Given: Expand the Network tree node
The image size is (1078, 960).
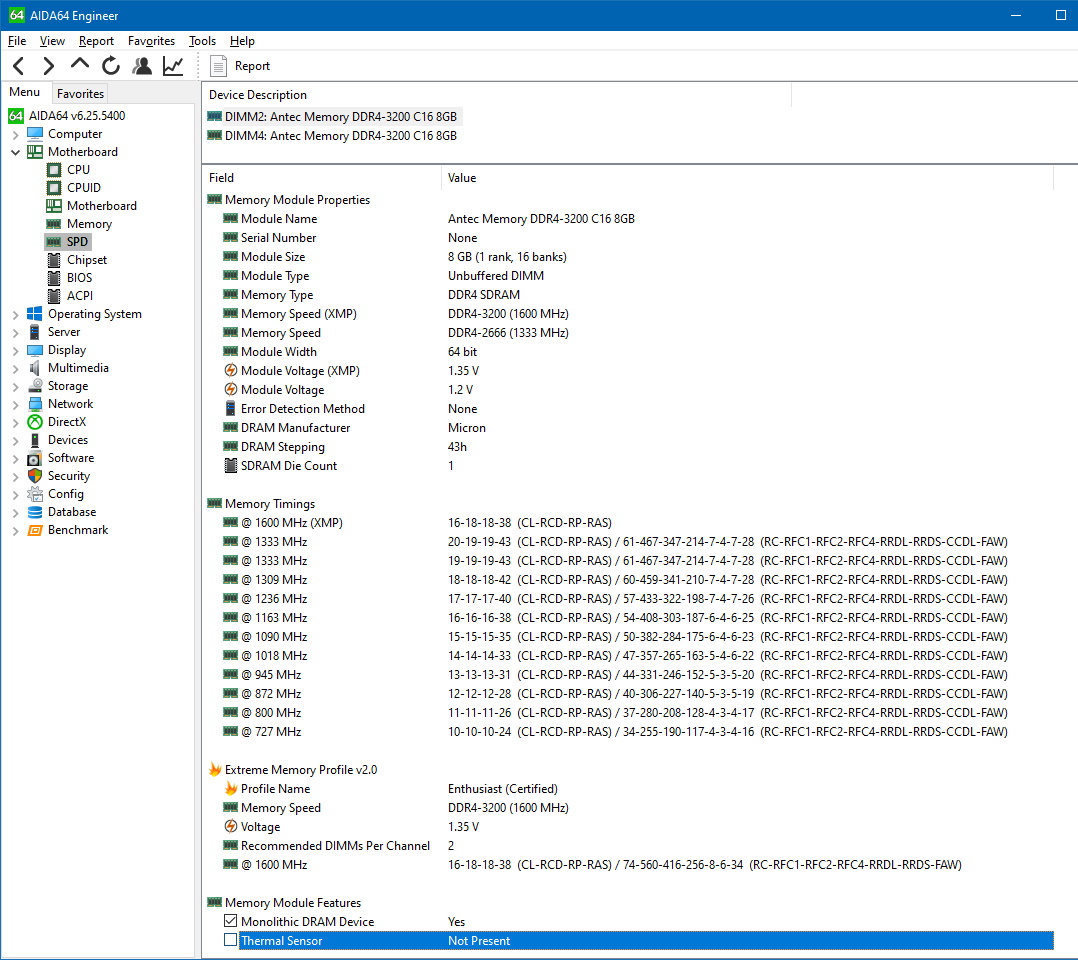Looking at the screenshot, I should tap(15, 405).
